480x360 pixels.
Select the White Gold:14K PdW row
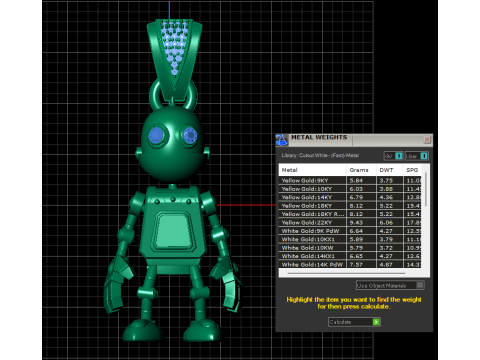click(350, 264)
